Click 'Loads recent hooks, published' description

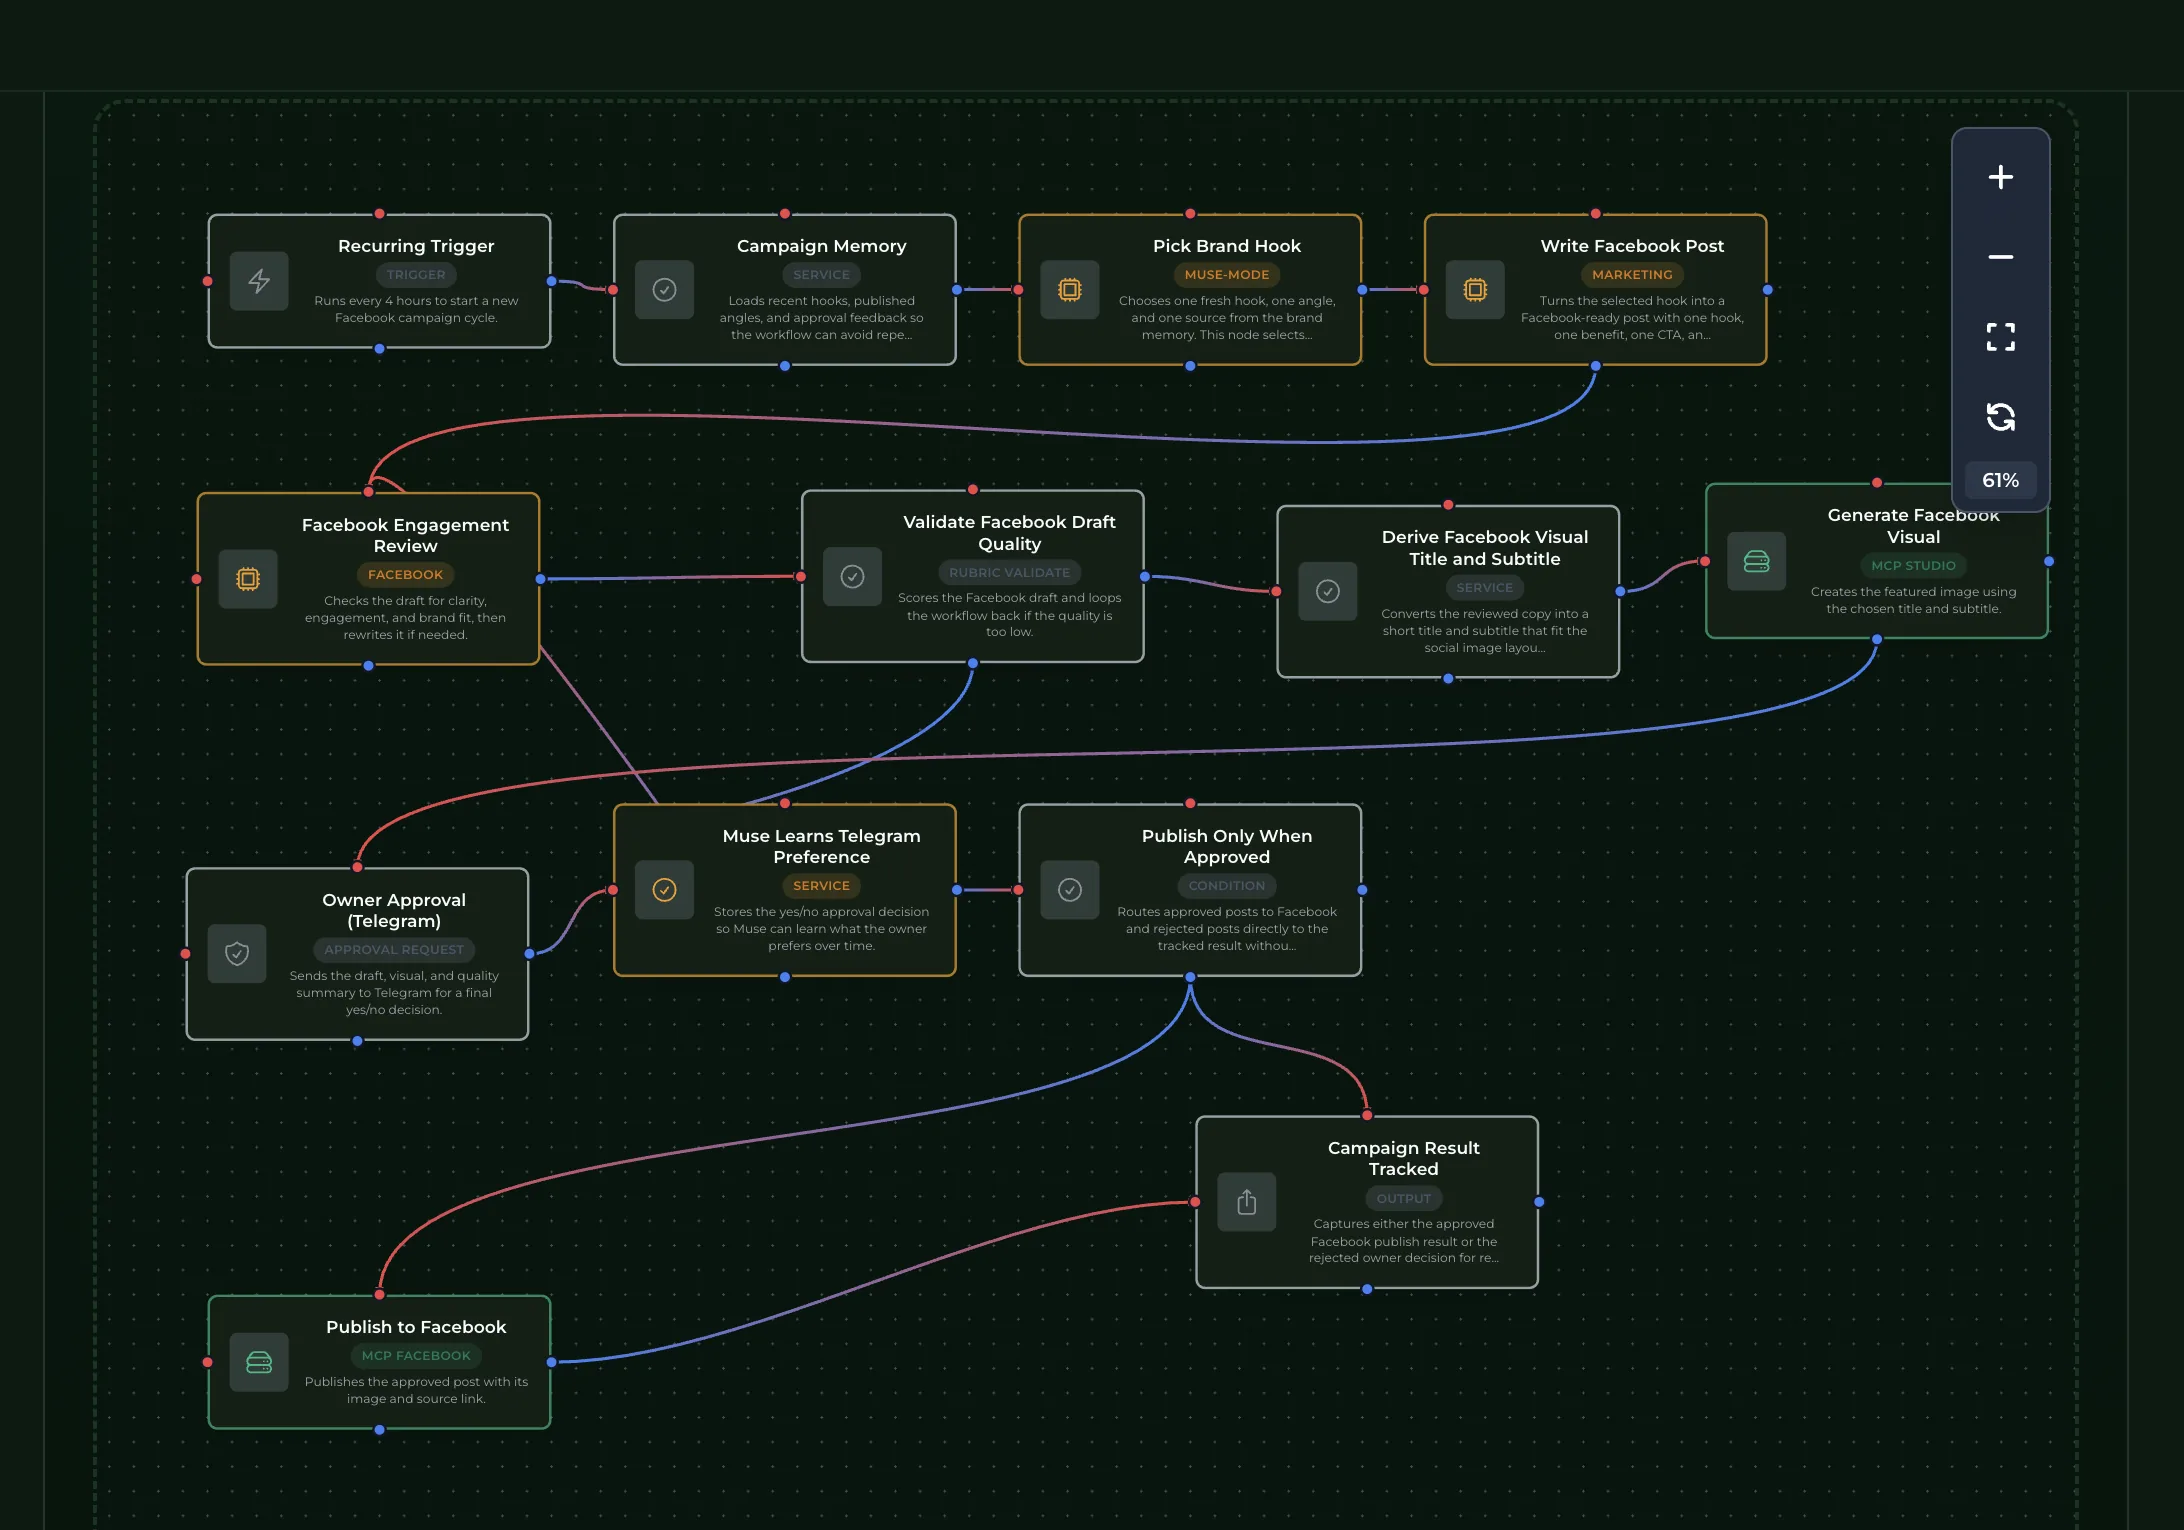(x=821, y=317)
